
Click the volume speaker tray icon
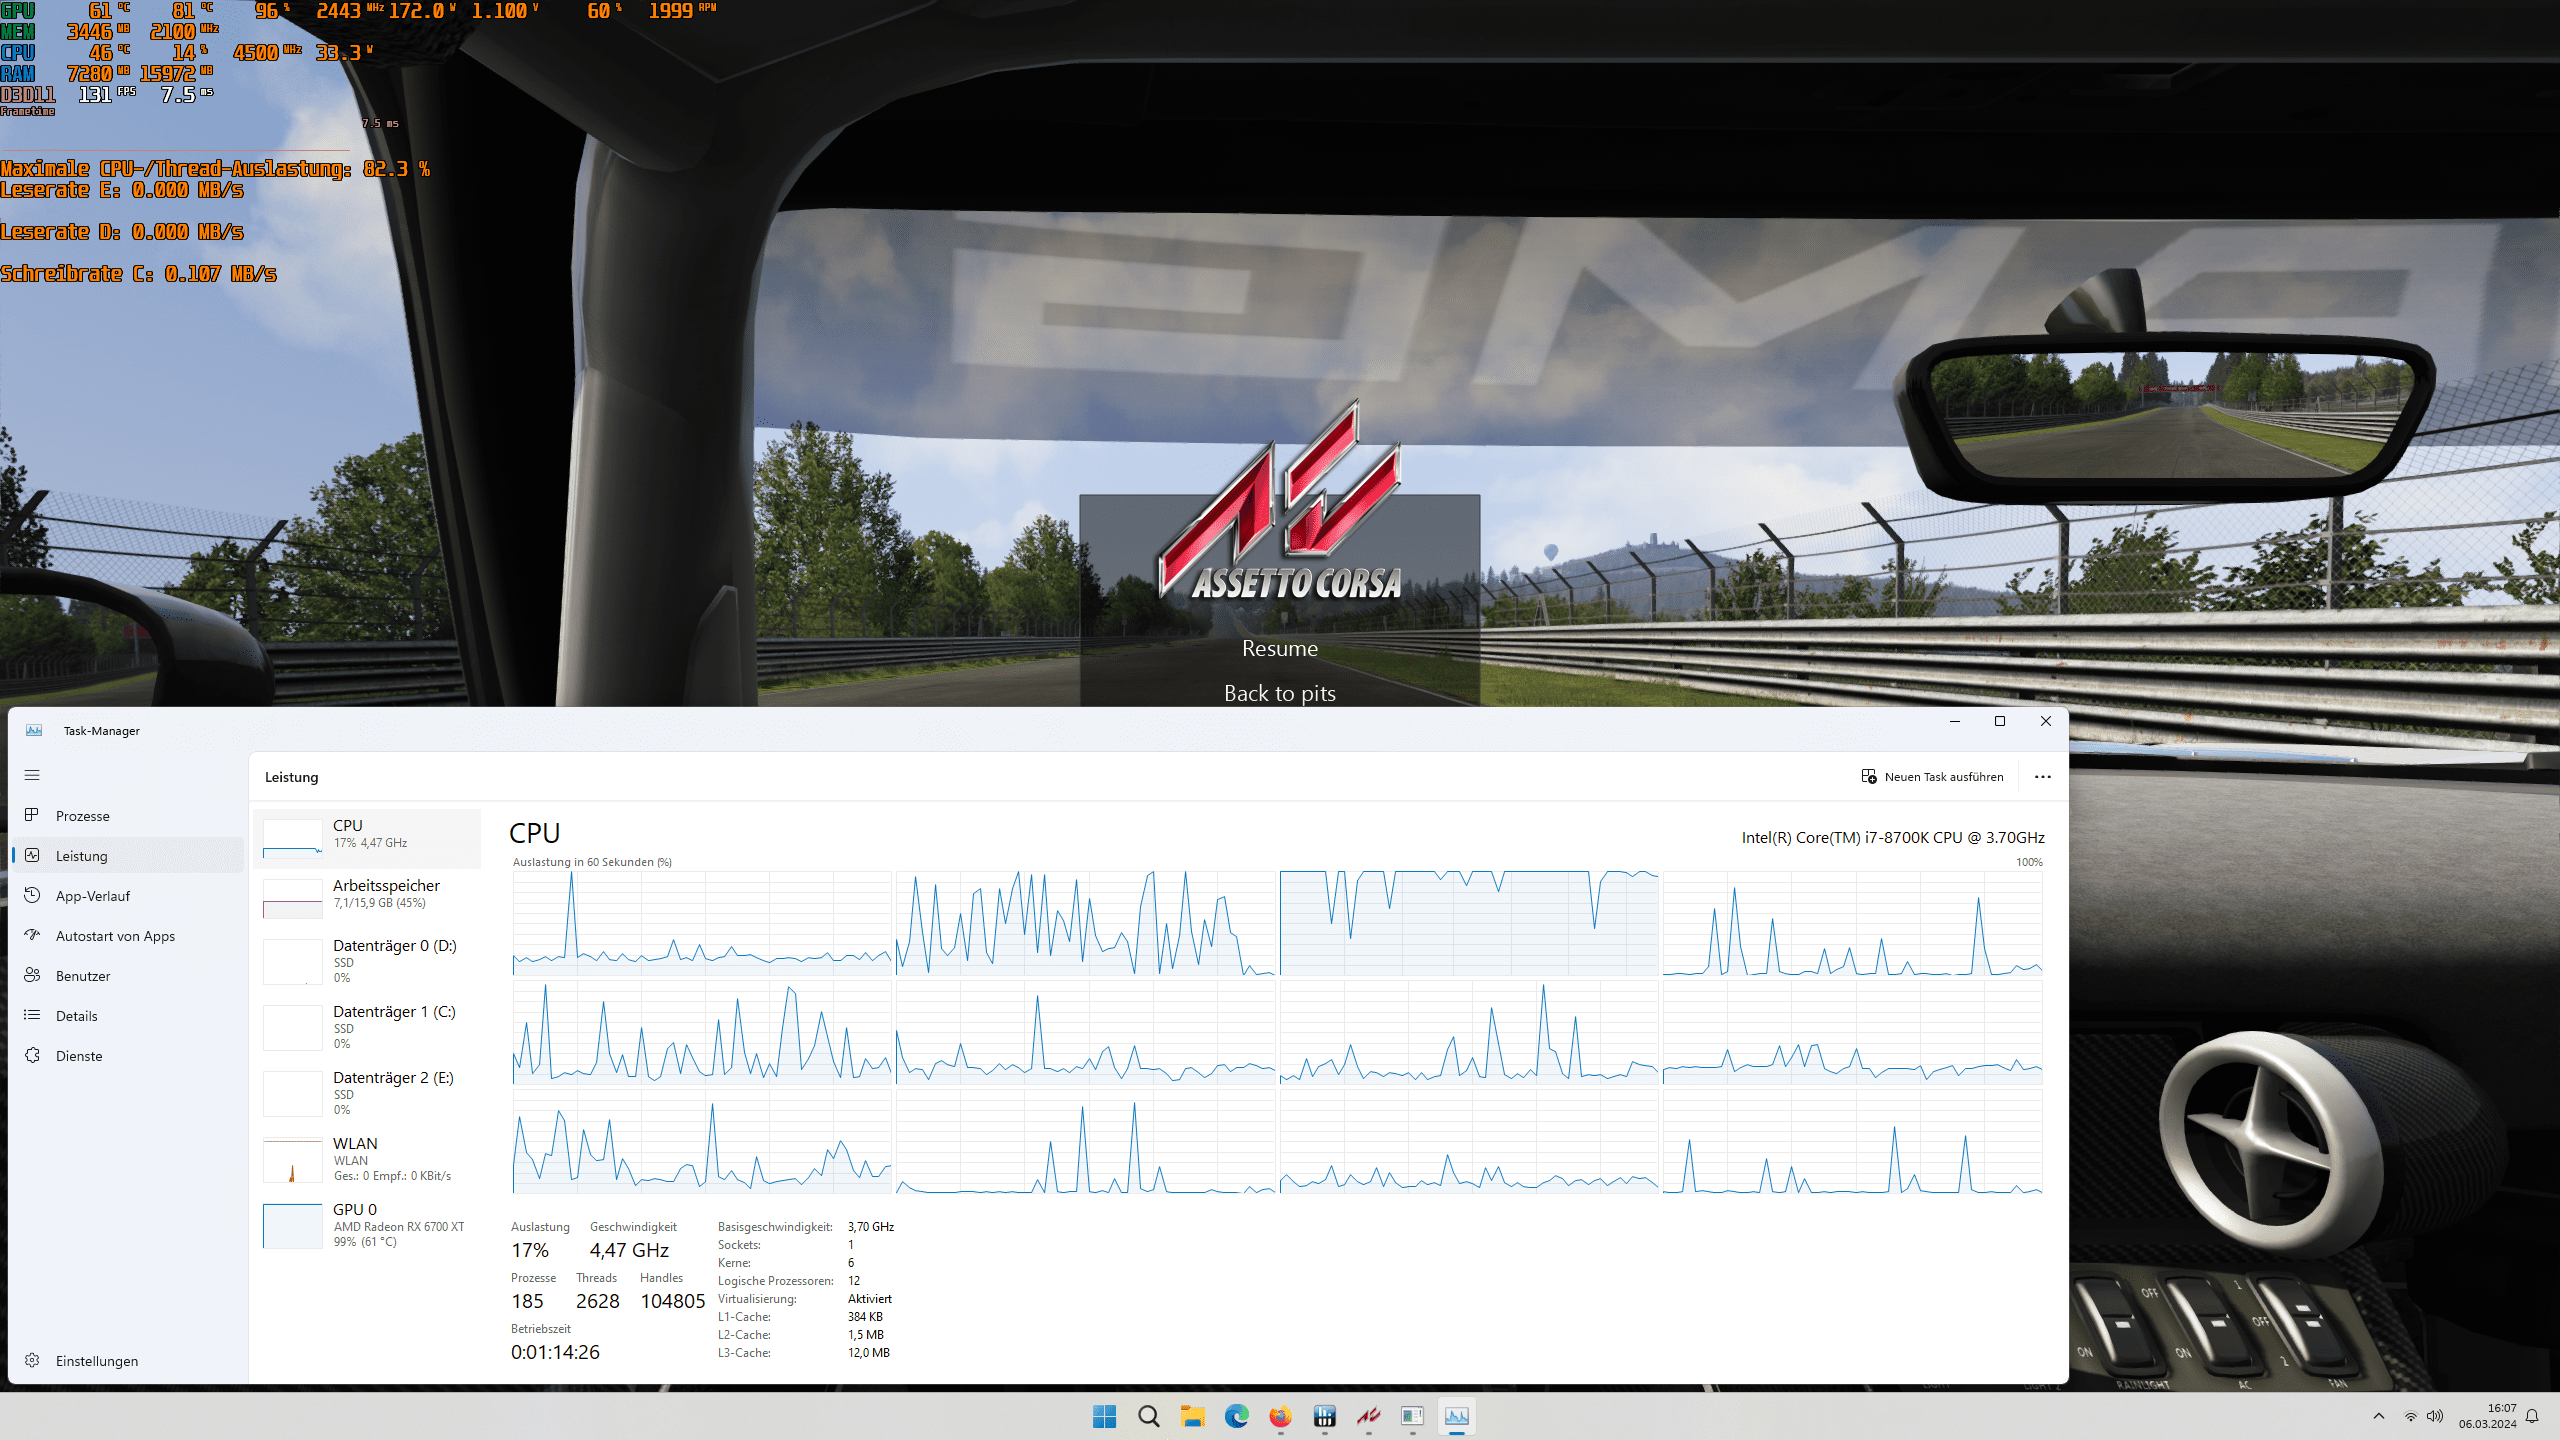point(2434,1416)
